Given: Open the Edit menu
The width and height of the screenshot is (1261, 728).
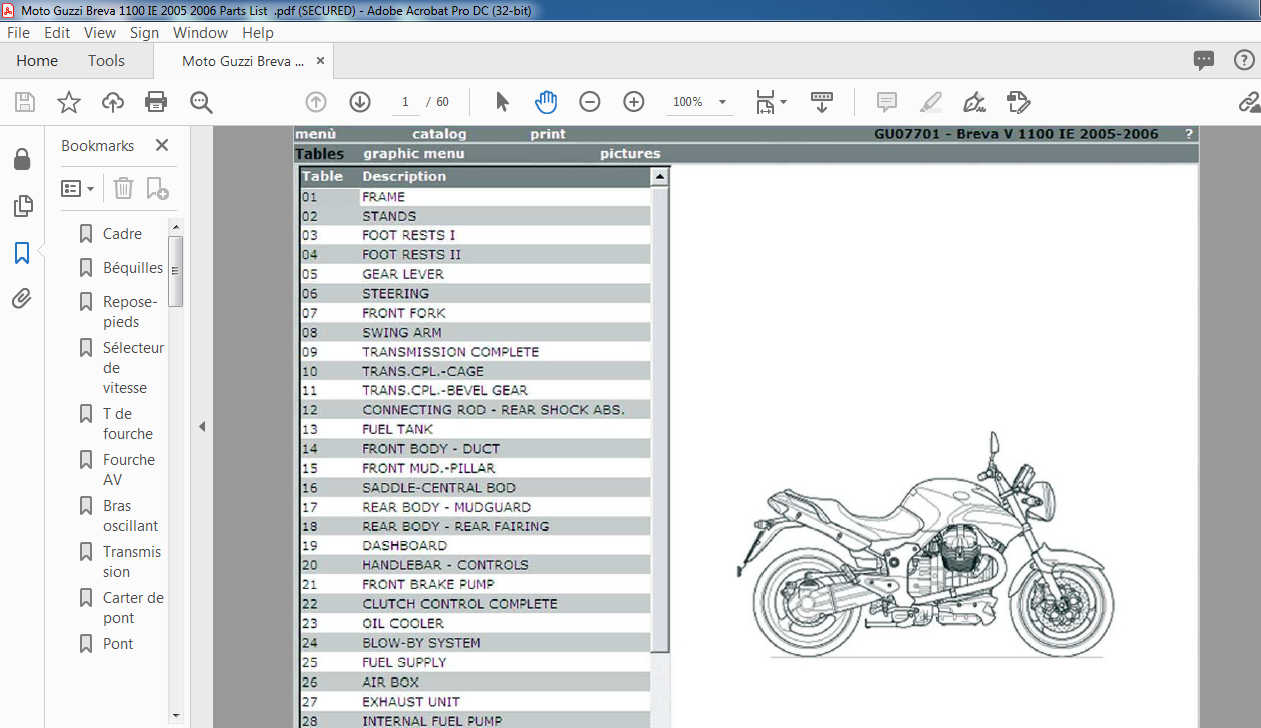Looking at the screenshot, I should point(57,32).
